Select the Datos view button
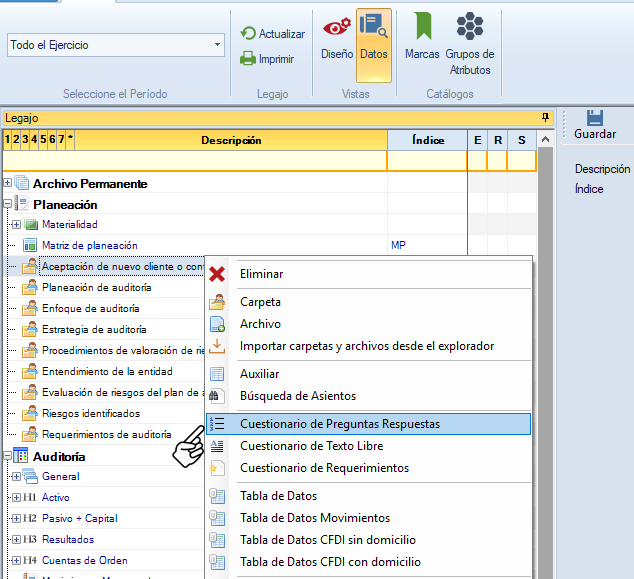 pos(374,38)
